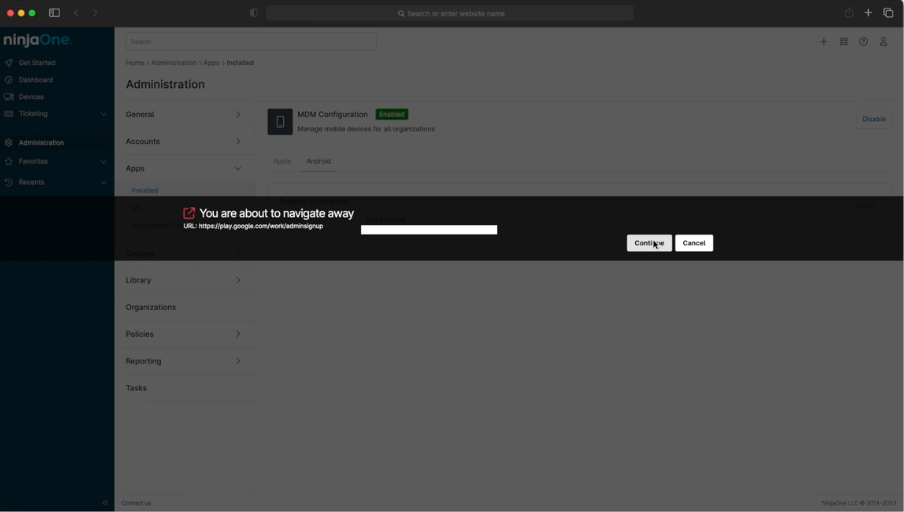Screen dimensions: 904x512
Task: Click the NinjaOne logo
Action: [x=37, y=40]
